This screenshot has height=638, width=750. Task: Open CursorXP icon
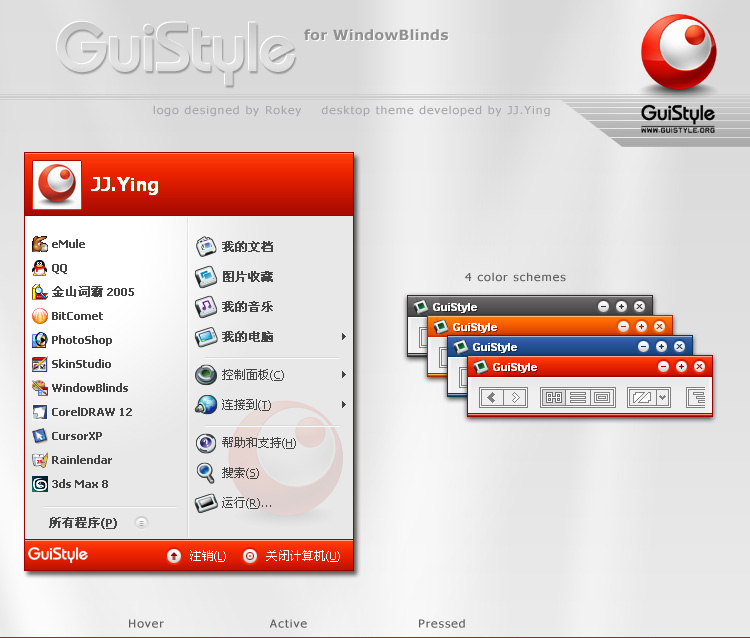tap(40, 436)
